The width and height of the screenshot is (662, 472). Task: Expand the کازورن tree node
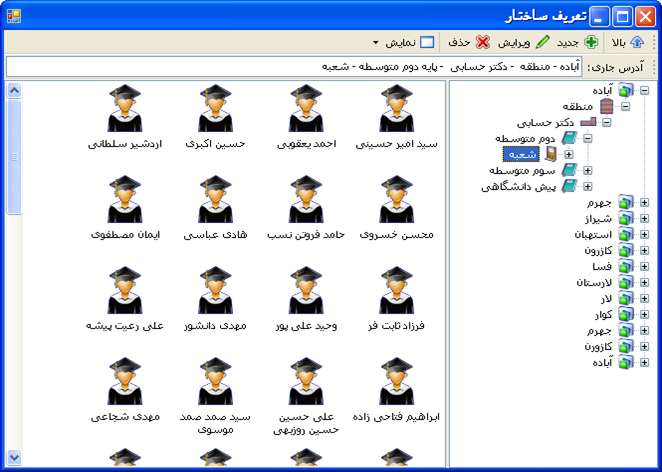(644, 347)
